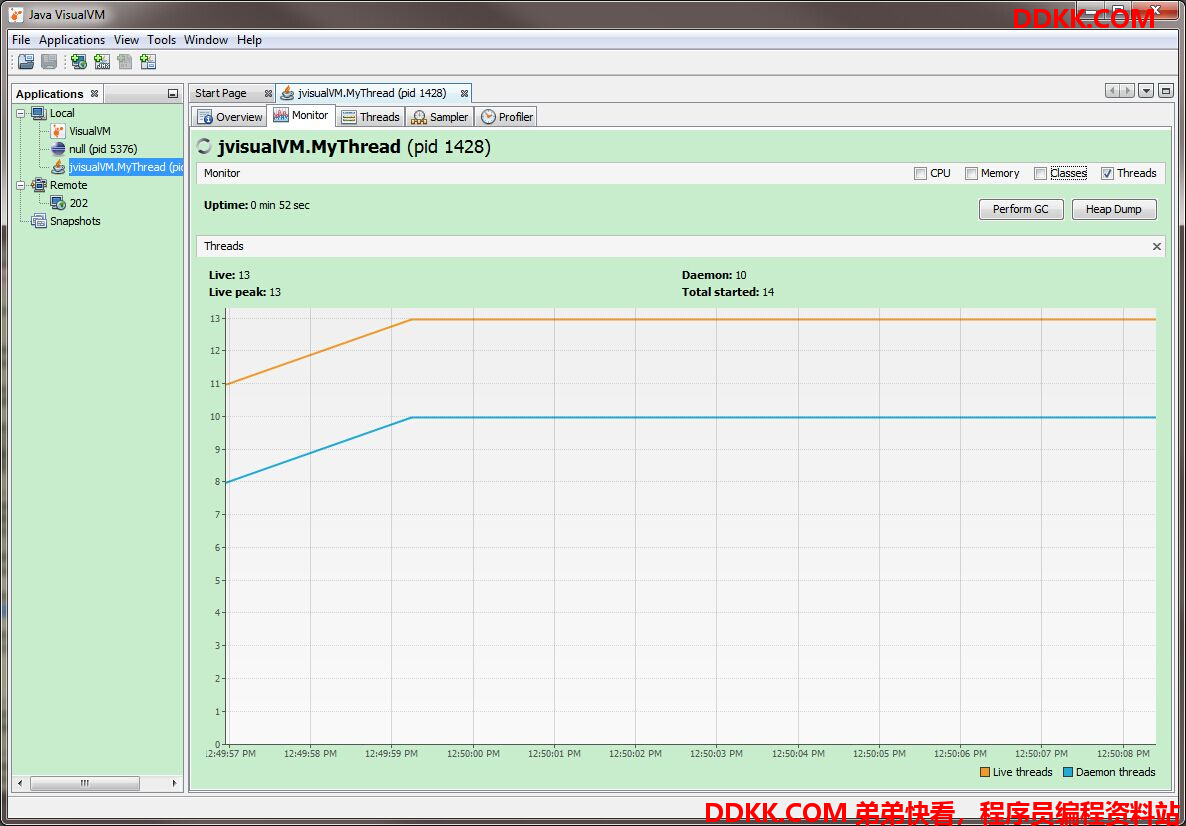The height and width of the screenshot is (826, 1186).
Task: Click the '12:50:05 PM' time axis label
Action: (879, 753)
